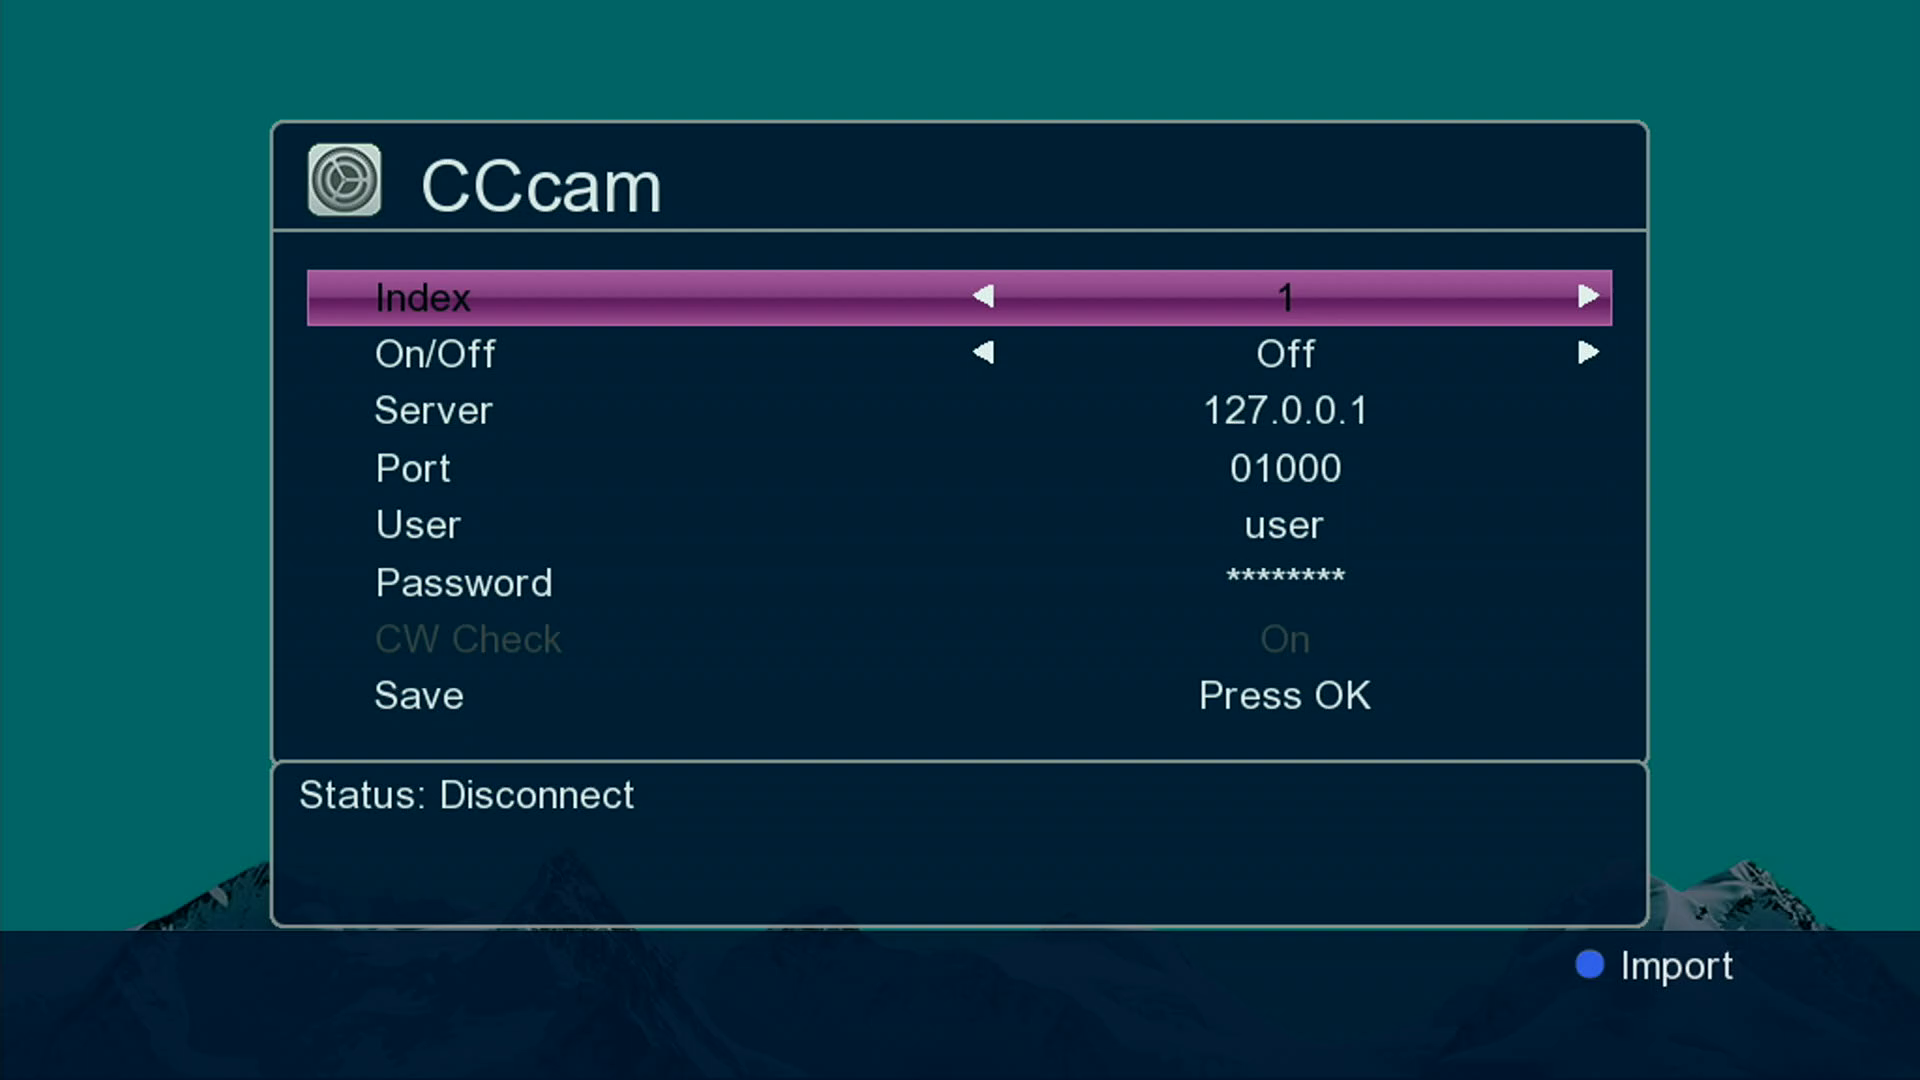This screenshot has width=1920, height=1080.
Task: Select the Server row label
Action: [433, 411]
